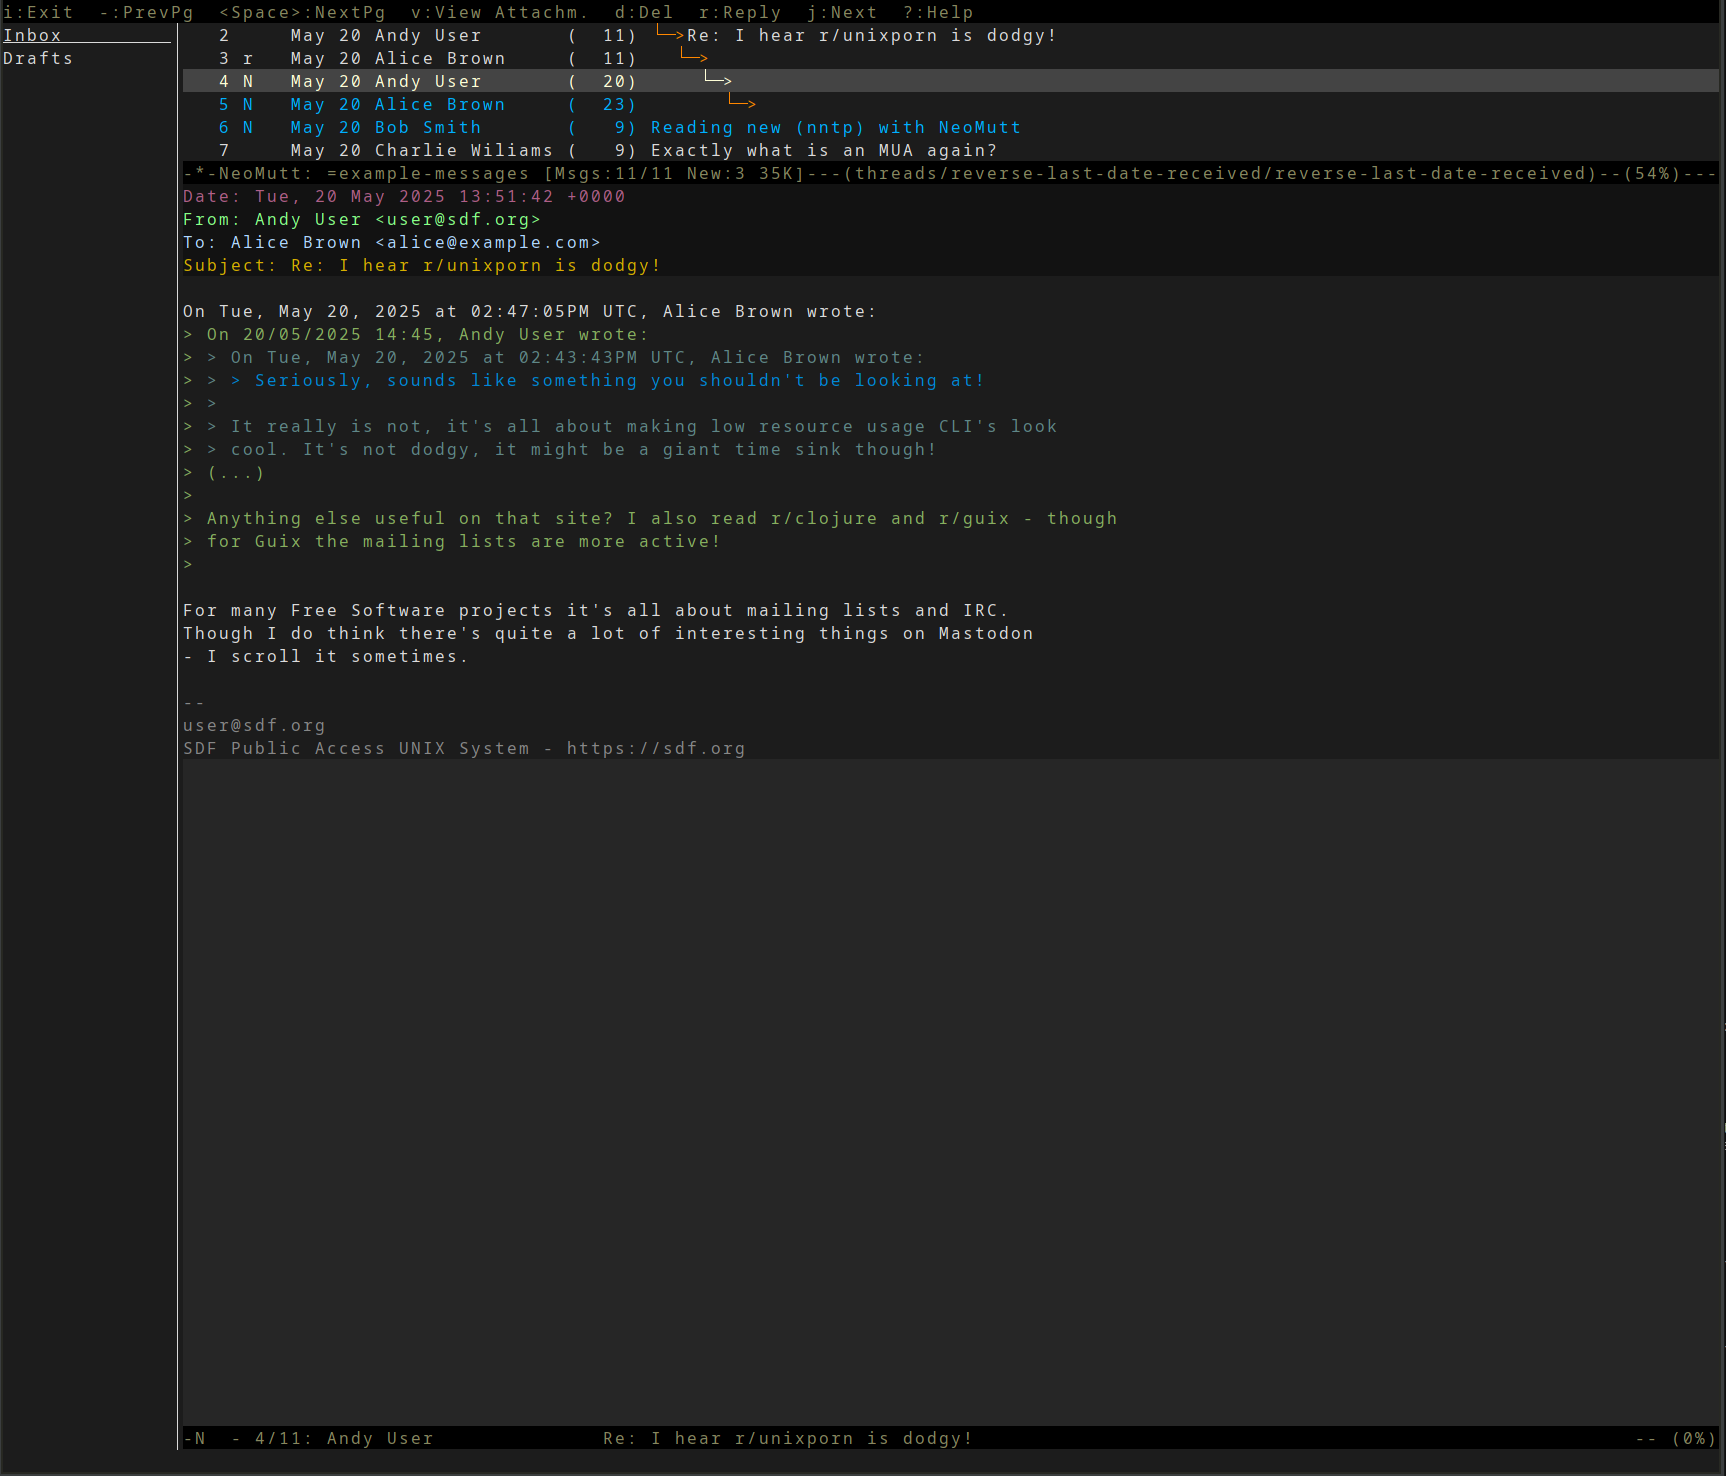
Task: Click the '- I scroll it sometimes.' line
Action: click(x=326, y=656)
